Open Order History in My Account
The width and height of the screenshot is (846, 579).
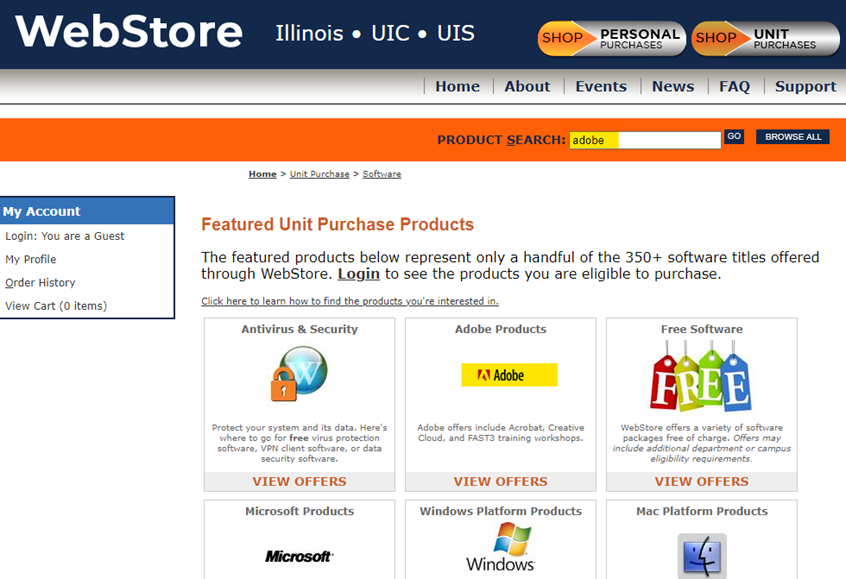pyautogui.click(x=40, y=283)
